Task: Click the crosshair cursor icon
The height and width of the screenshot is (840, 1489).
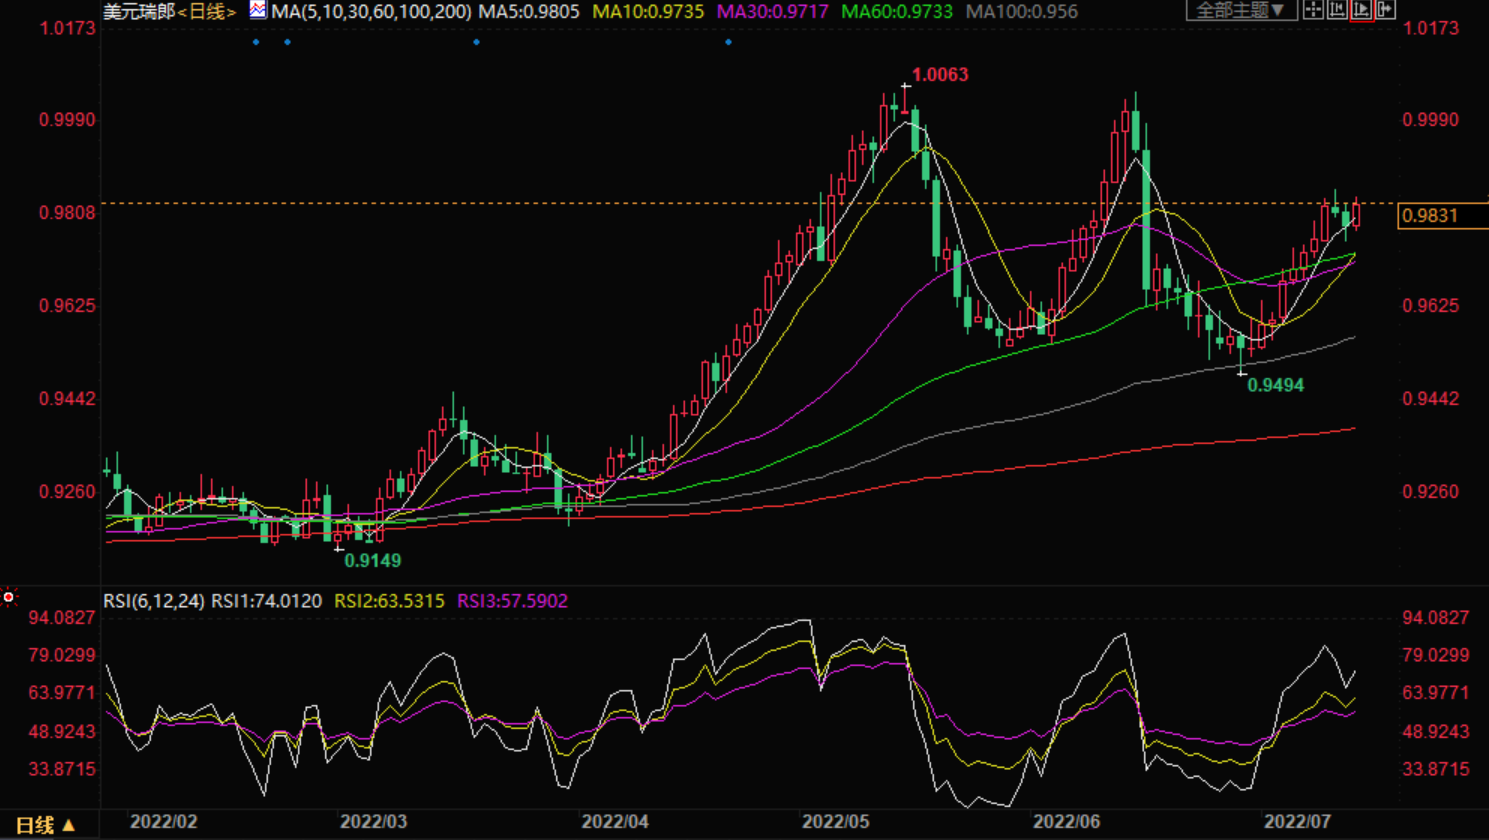Action: coord(1313,10)
